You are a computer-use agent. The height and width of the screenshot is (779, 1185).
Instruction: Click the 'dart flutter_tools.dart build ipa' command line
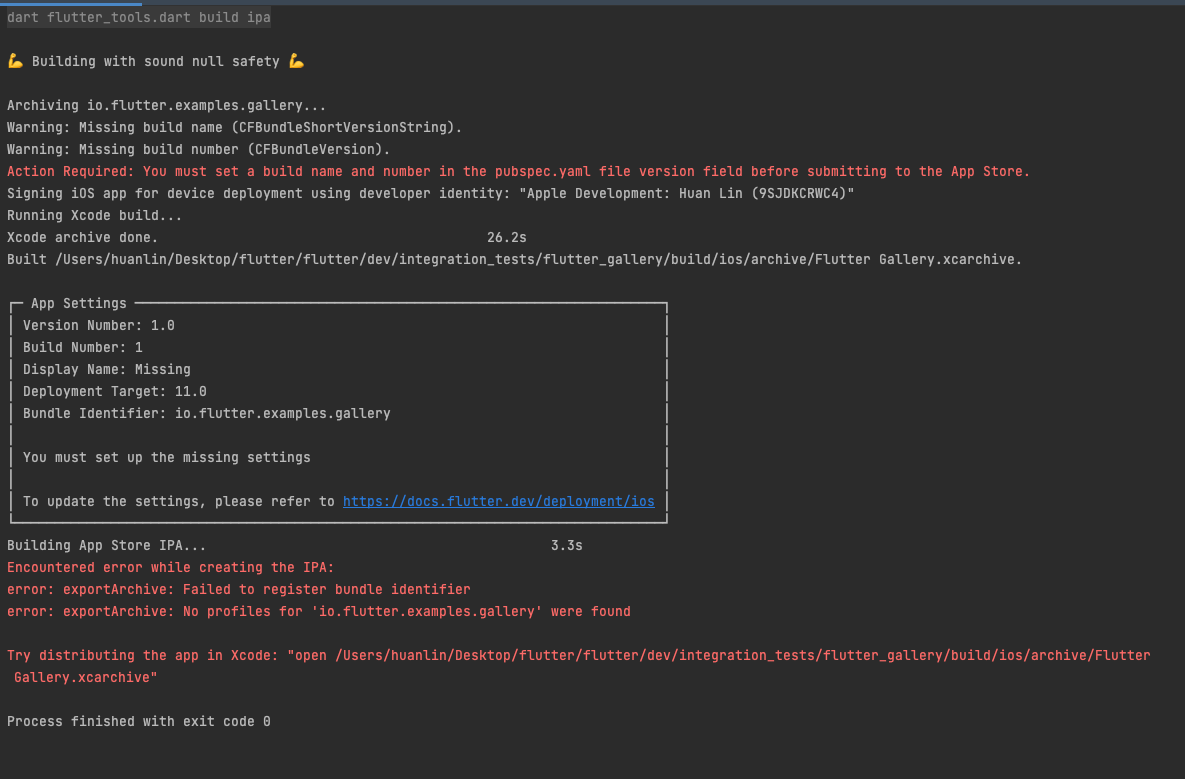139,17
